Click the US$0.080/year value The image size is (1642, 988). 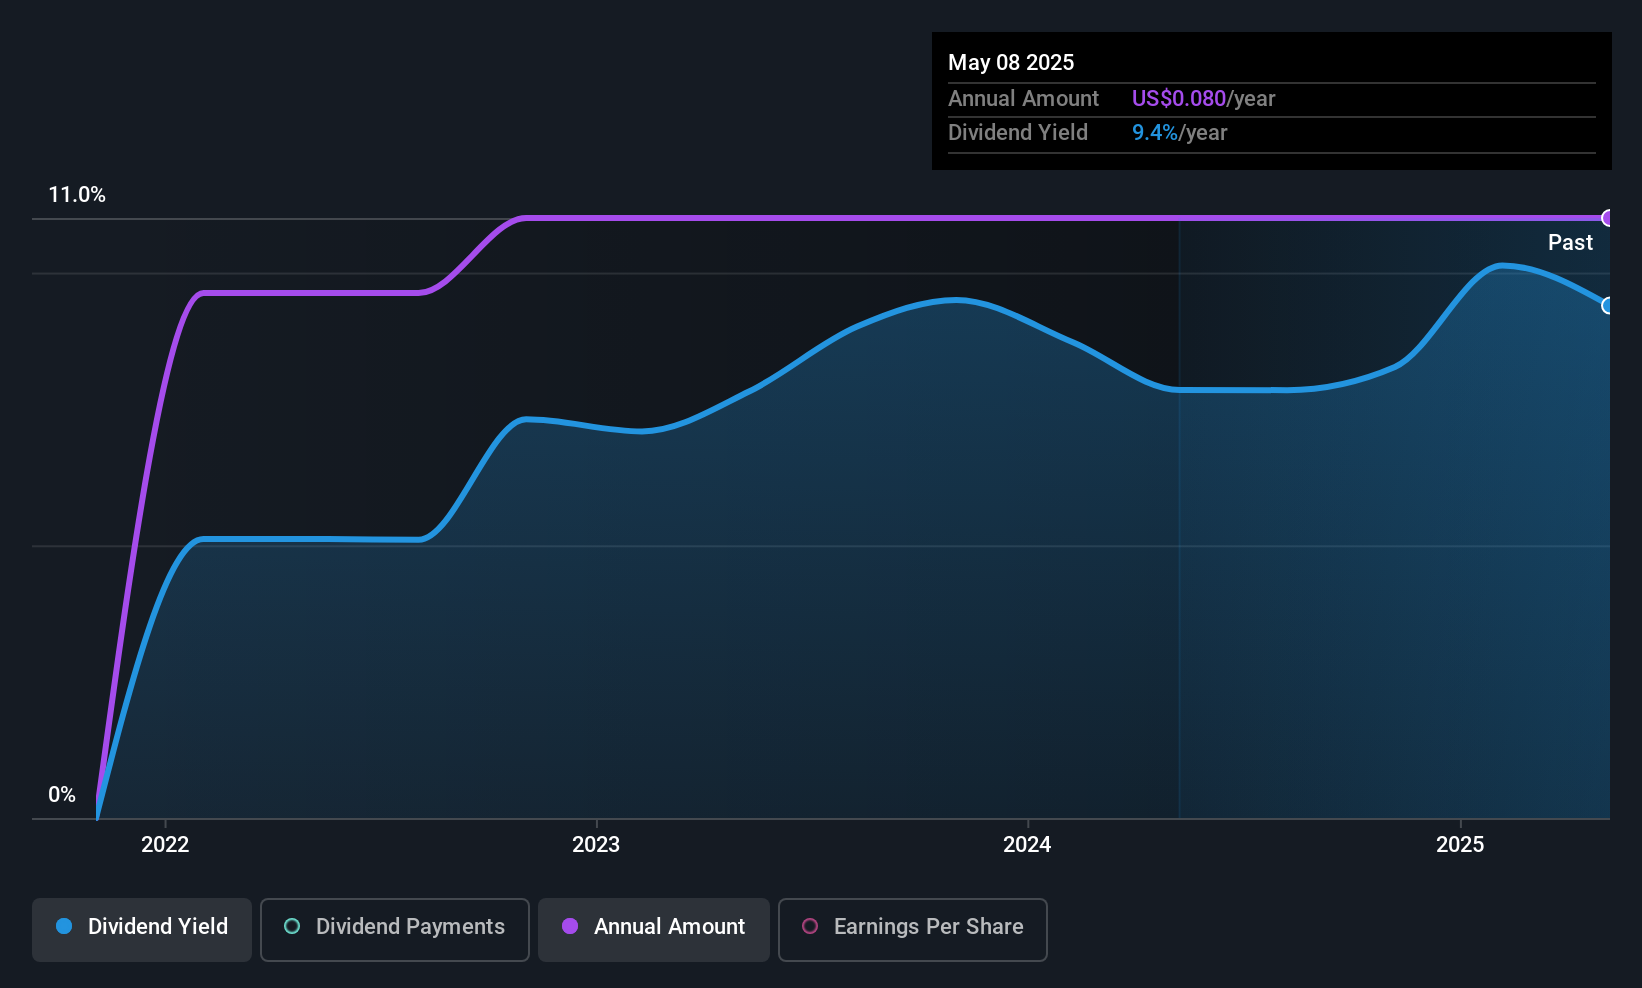(x=1203, y=98)
